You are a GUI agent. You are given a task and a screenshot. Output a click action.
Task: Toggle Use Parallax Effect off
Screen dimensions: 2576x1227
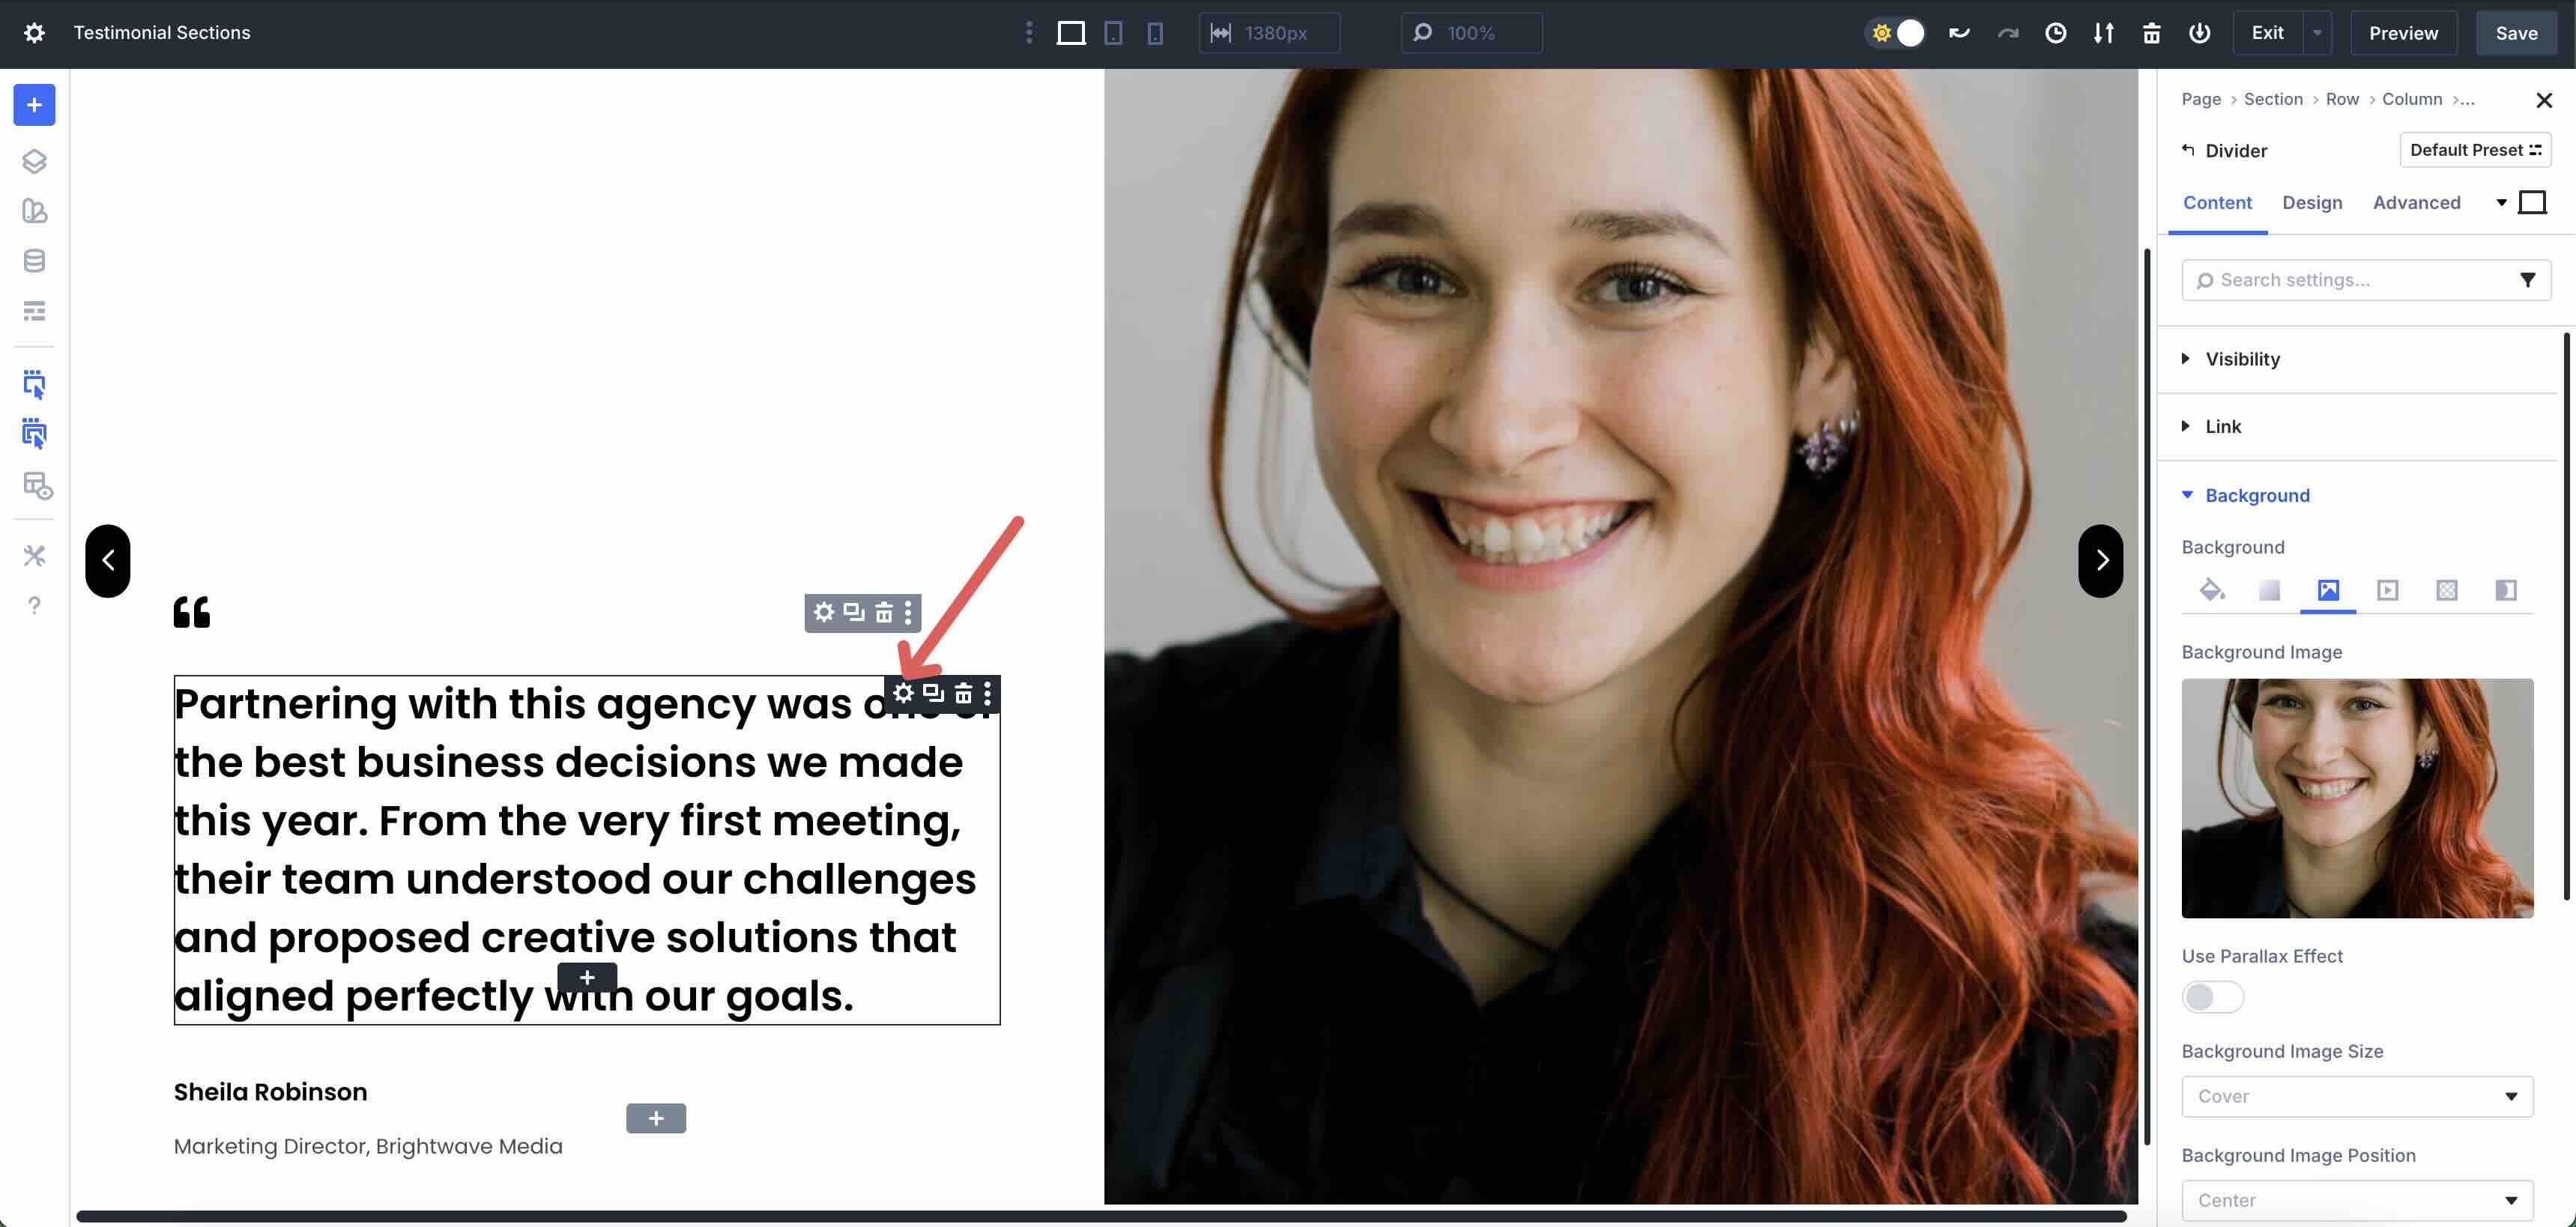tap(2213, 997)
